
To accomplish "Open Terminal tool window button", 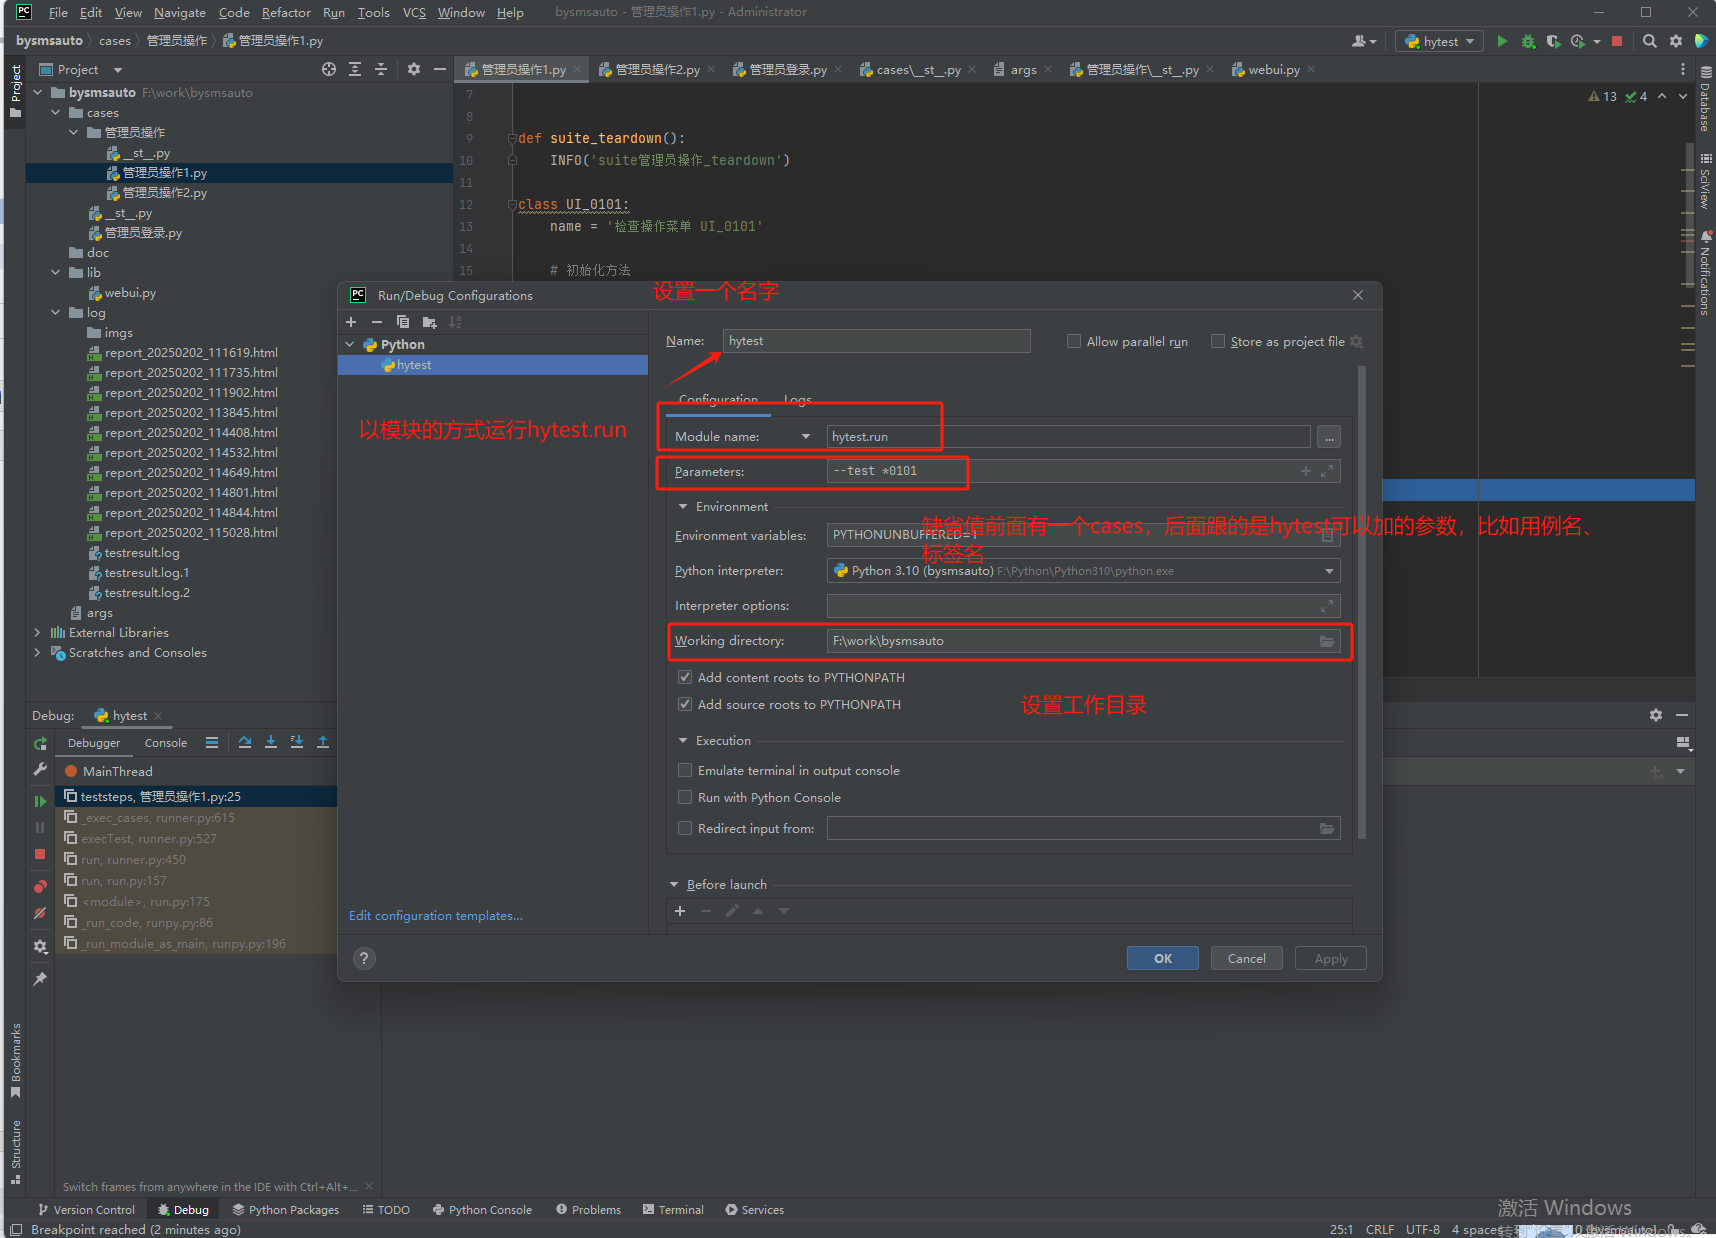I will 674,1210.
